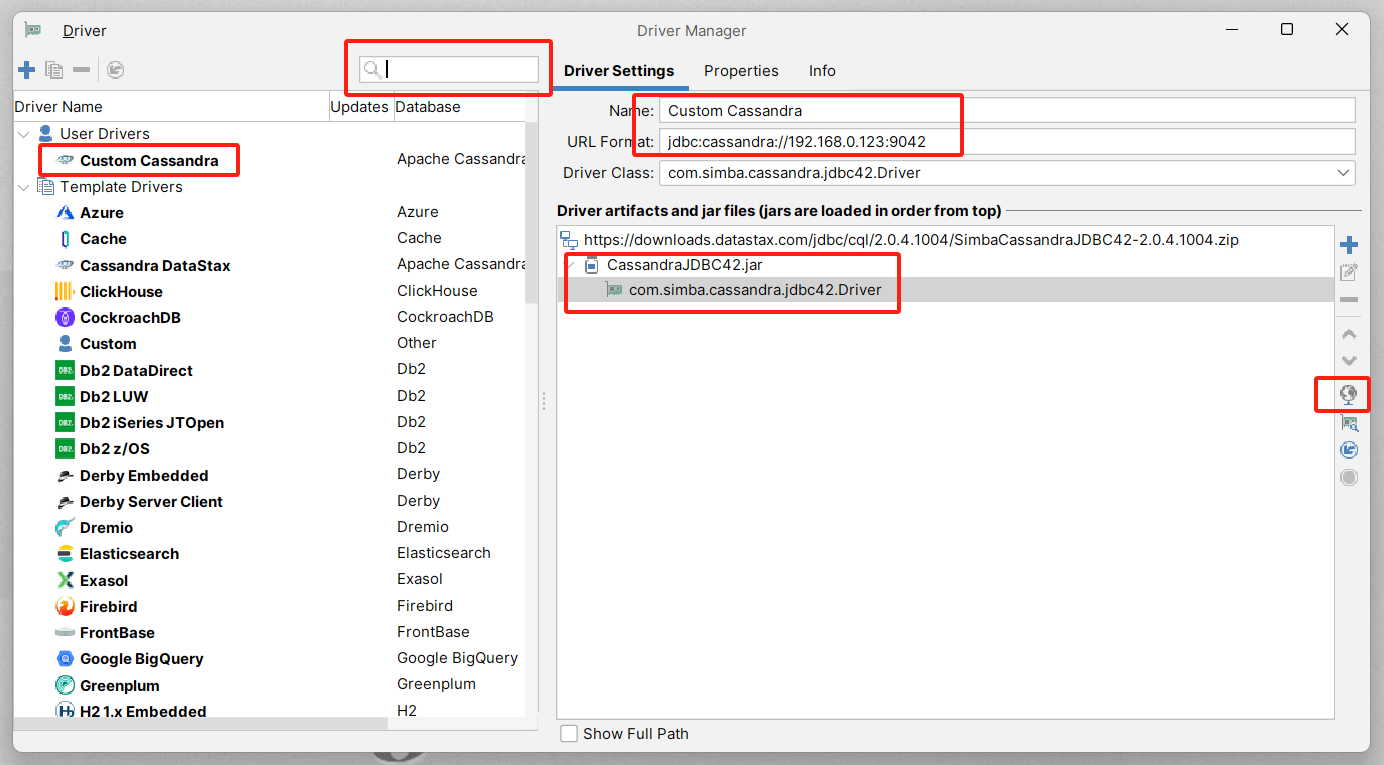Select the Cassandra DataStax driver

pos(155,265)
